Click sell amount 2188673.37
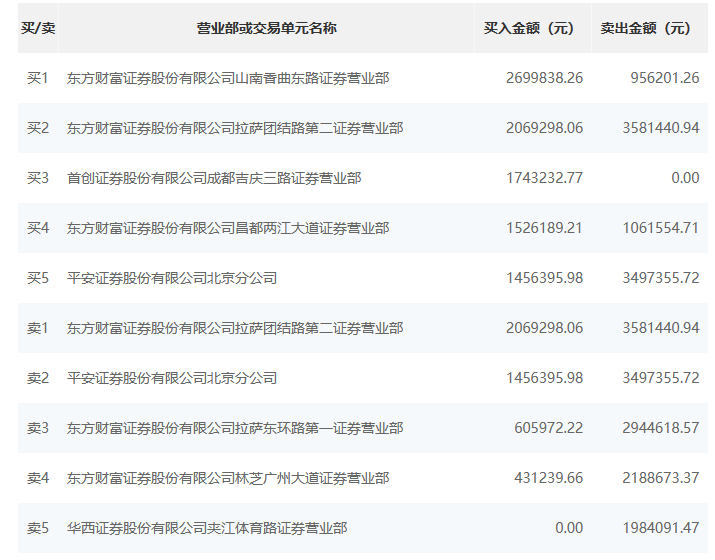This screenshot has width=715, height=560. pos(661,478)
